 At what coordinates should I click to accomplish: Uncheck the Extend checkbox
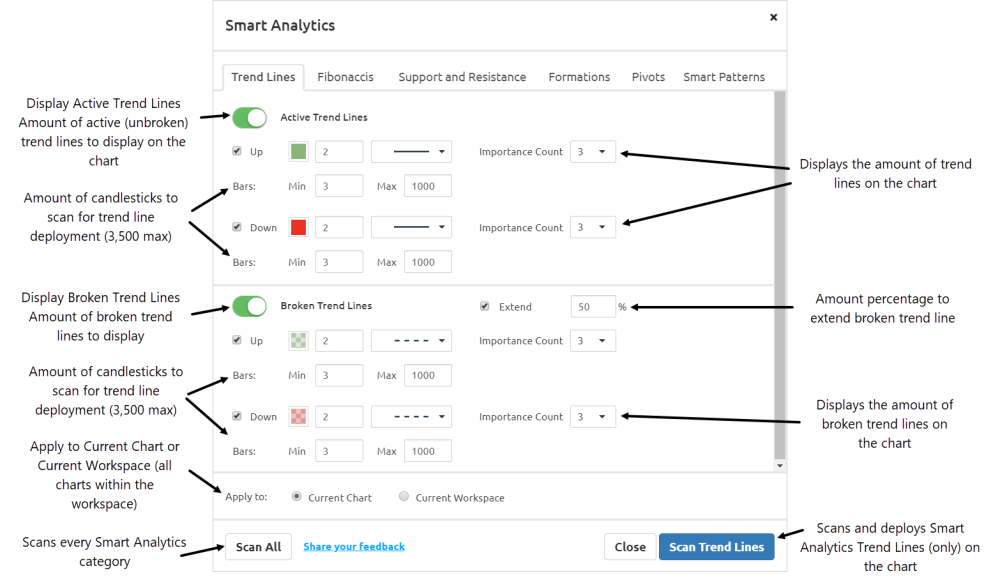tap(485, 306)
